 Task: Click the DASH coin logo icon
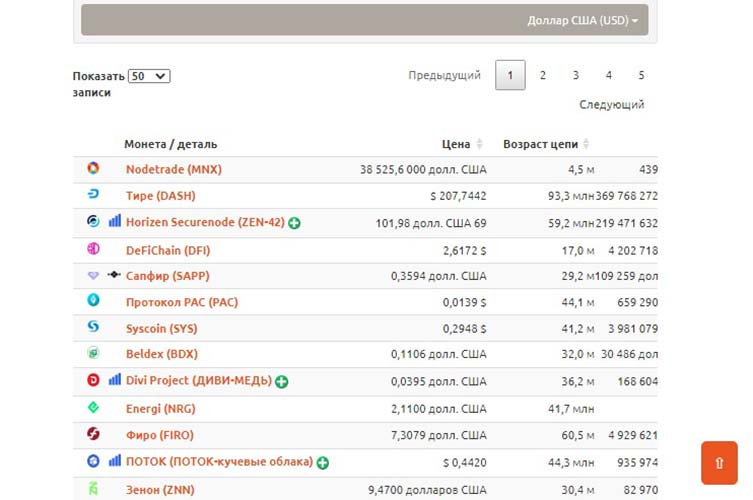click(x=93, y=195)
